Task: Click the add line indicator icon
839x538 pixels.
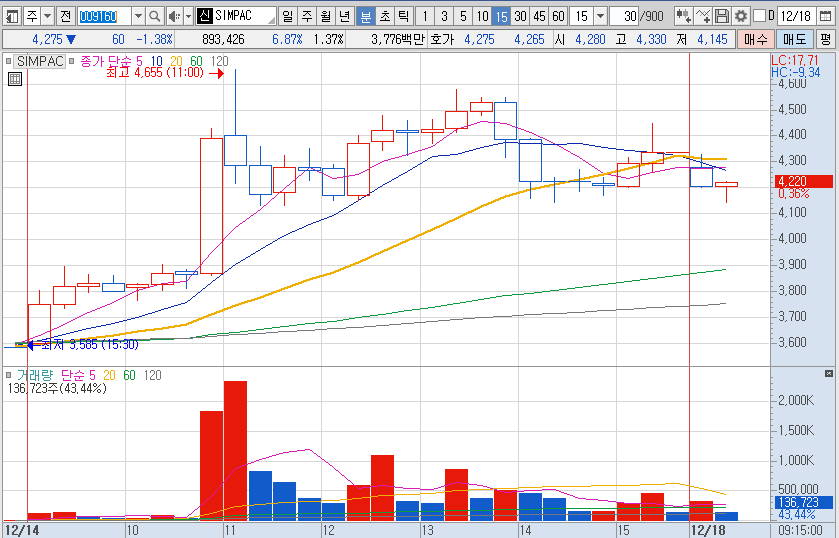Action: [703, 16]
